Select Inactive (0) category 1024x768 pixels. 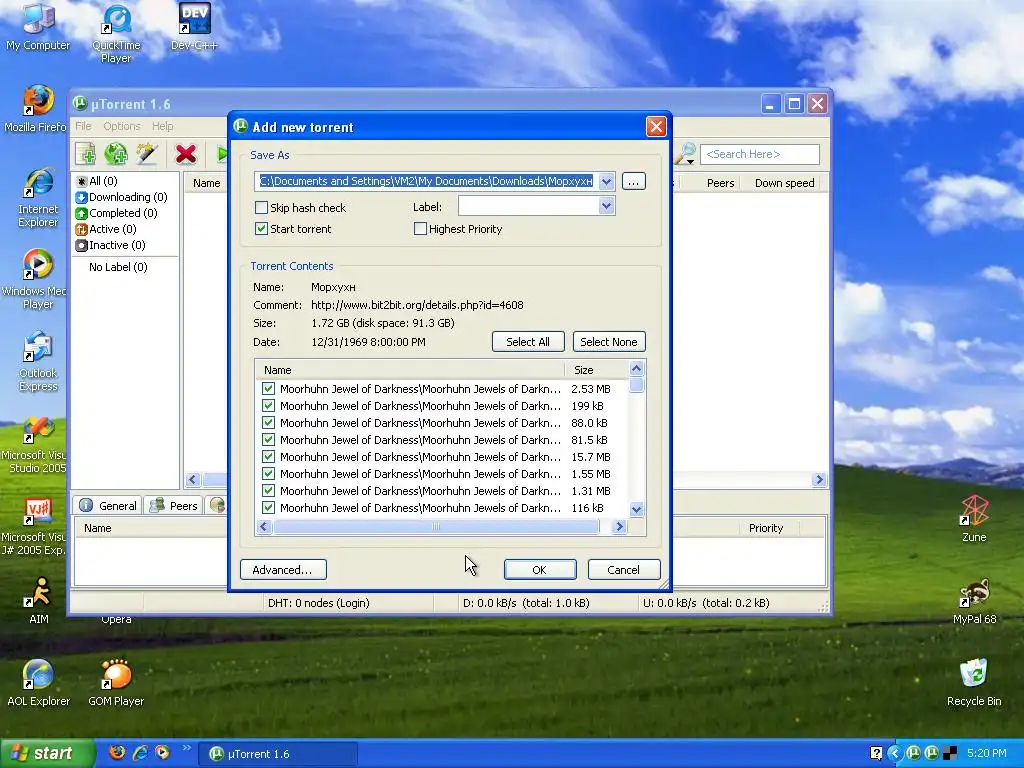[x=110, y=245]
